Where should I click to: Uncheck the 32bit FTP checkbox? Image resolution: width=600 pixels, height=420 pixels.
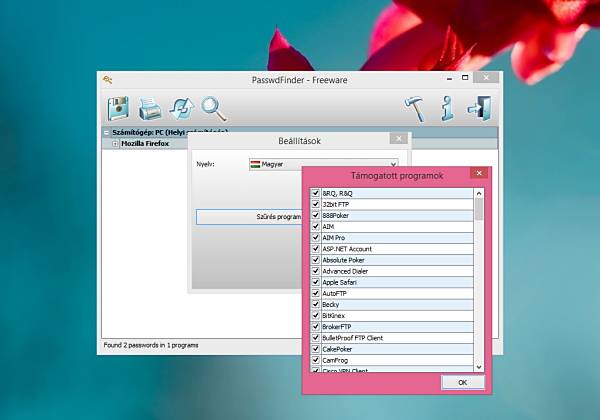tap(315, 204)
